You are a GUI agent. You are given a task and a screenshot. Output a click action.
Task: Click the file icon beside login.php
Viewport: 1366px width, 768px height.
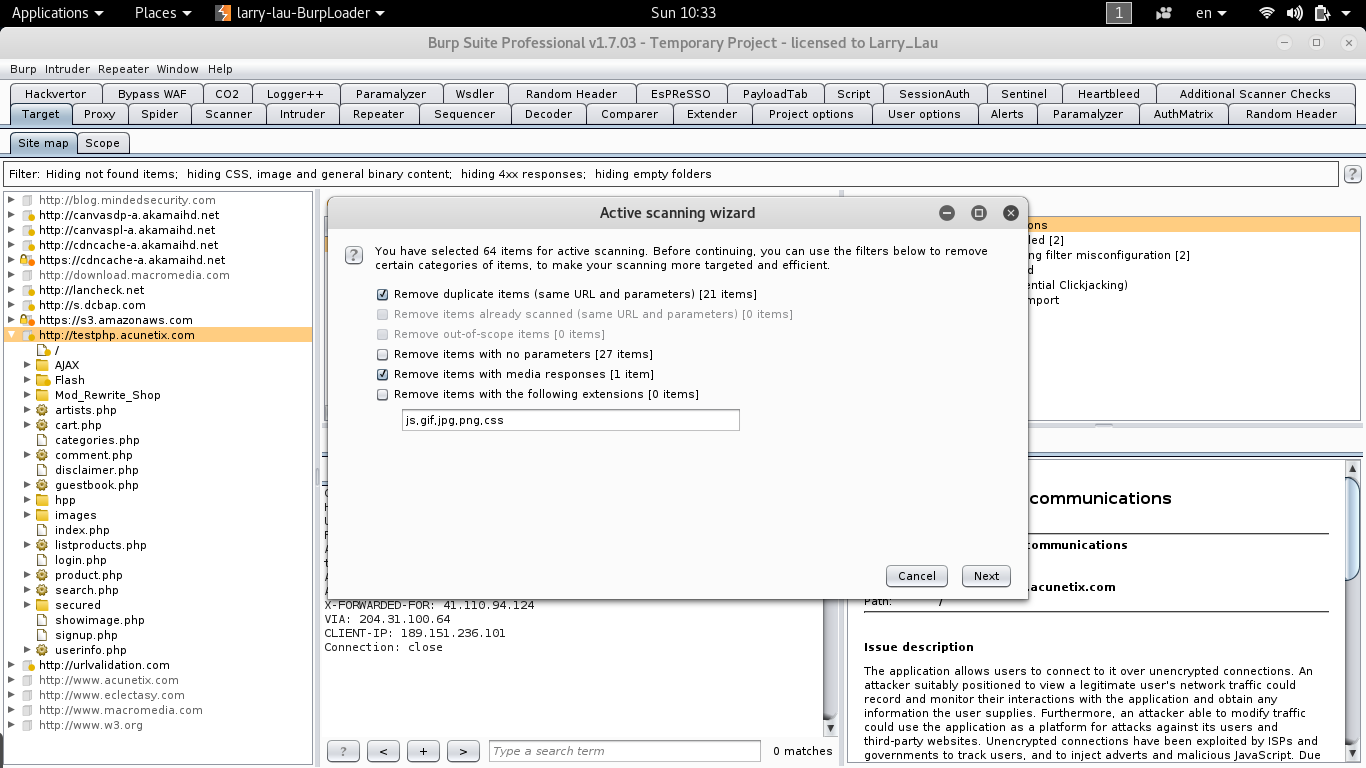coord(42,560)
